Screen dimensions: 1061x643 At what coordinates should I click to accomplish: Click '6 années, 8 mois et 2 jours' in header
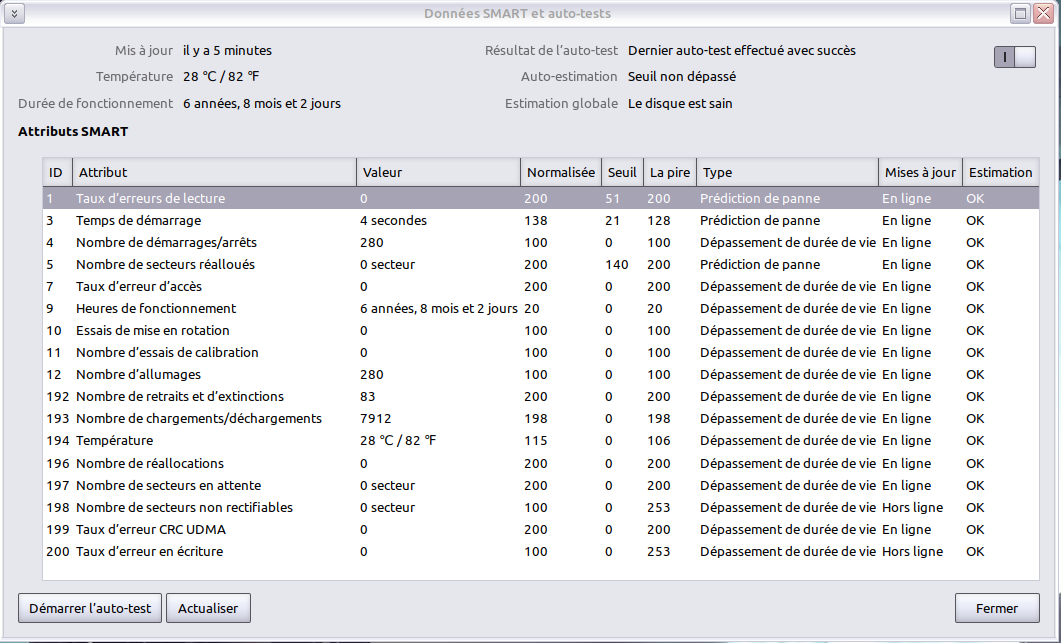click(x=262, y=104)
